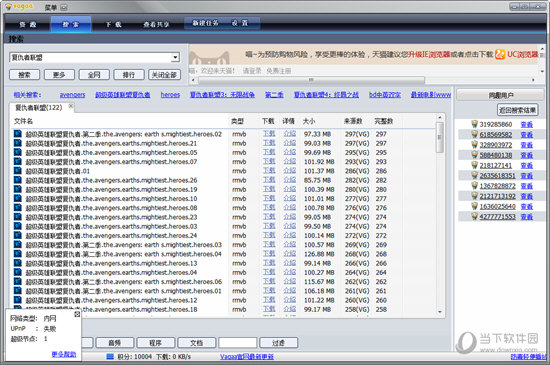Image resolution: width=550 pixels, height=365 pixels.
Task: Open related search link 第二季
Action: 274,95
